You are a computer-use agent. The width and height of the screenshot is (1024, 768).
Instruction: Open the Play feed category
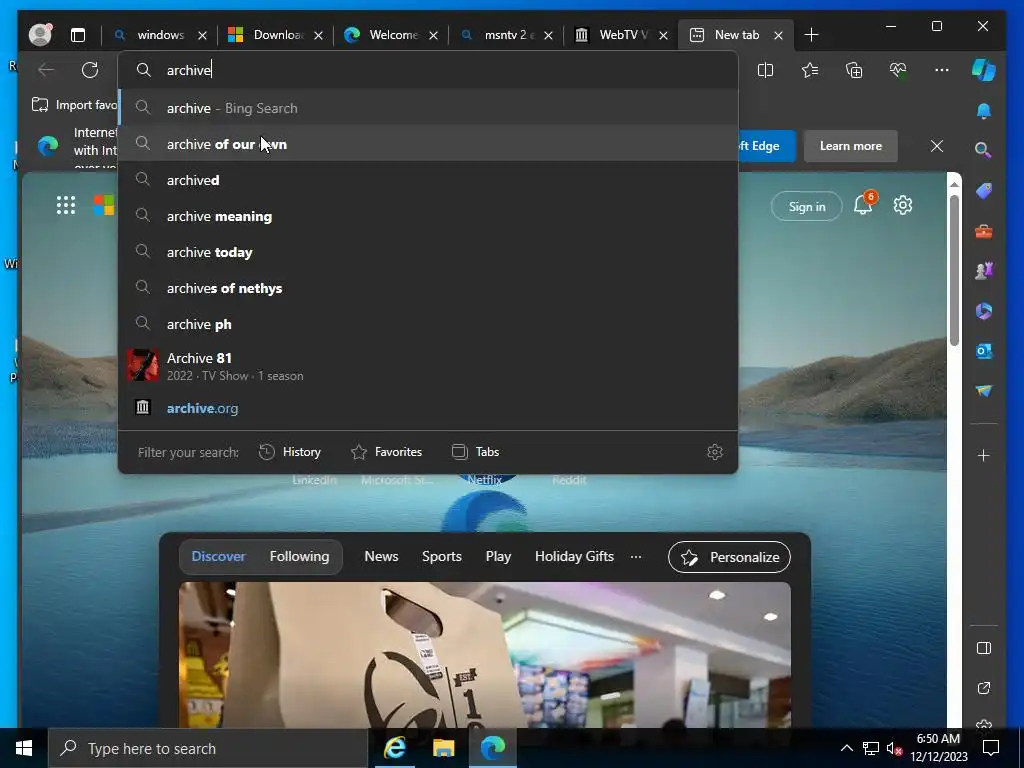pos(498,556)
